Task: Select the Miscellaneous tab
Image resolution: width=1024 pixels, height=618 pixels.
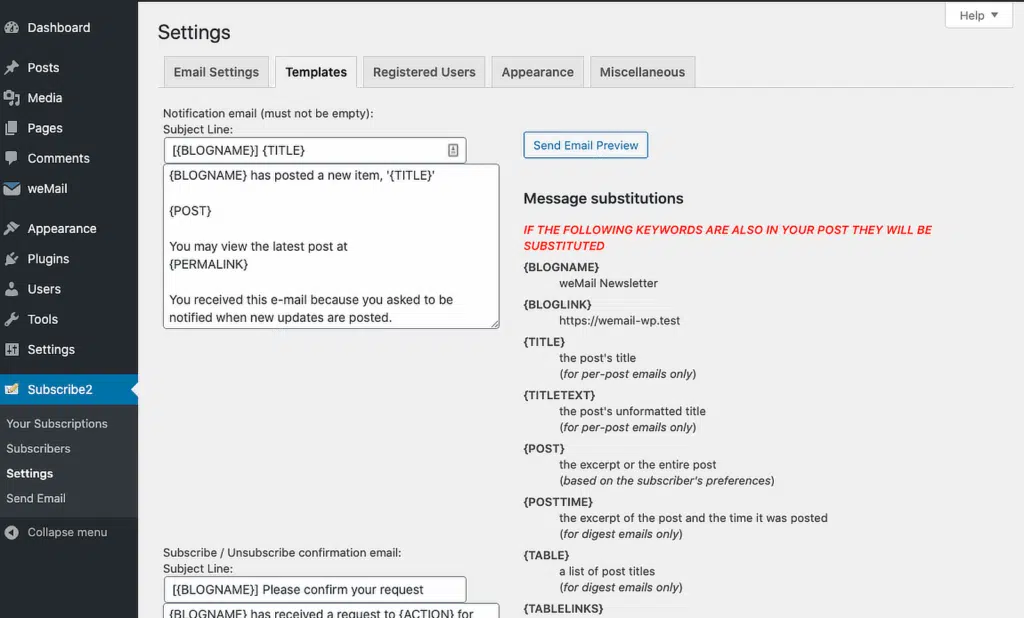Action: coord(642,72)
